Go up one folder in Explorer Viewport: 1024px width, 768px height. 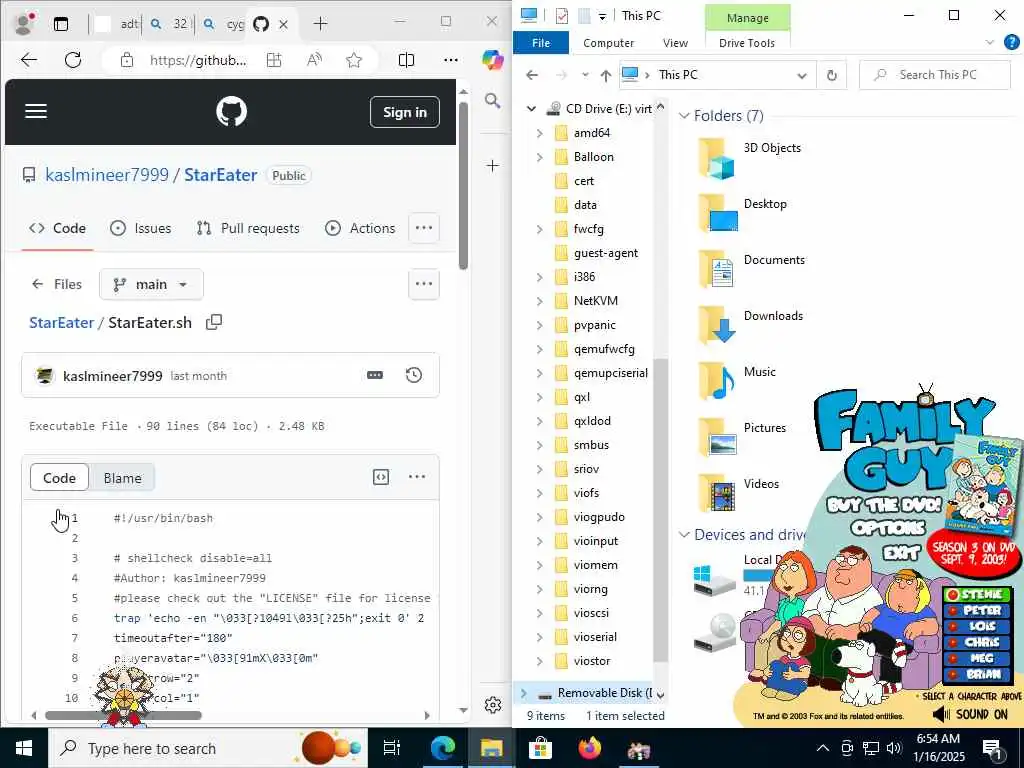point(605,75)
